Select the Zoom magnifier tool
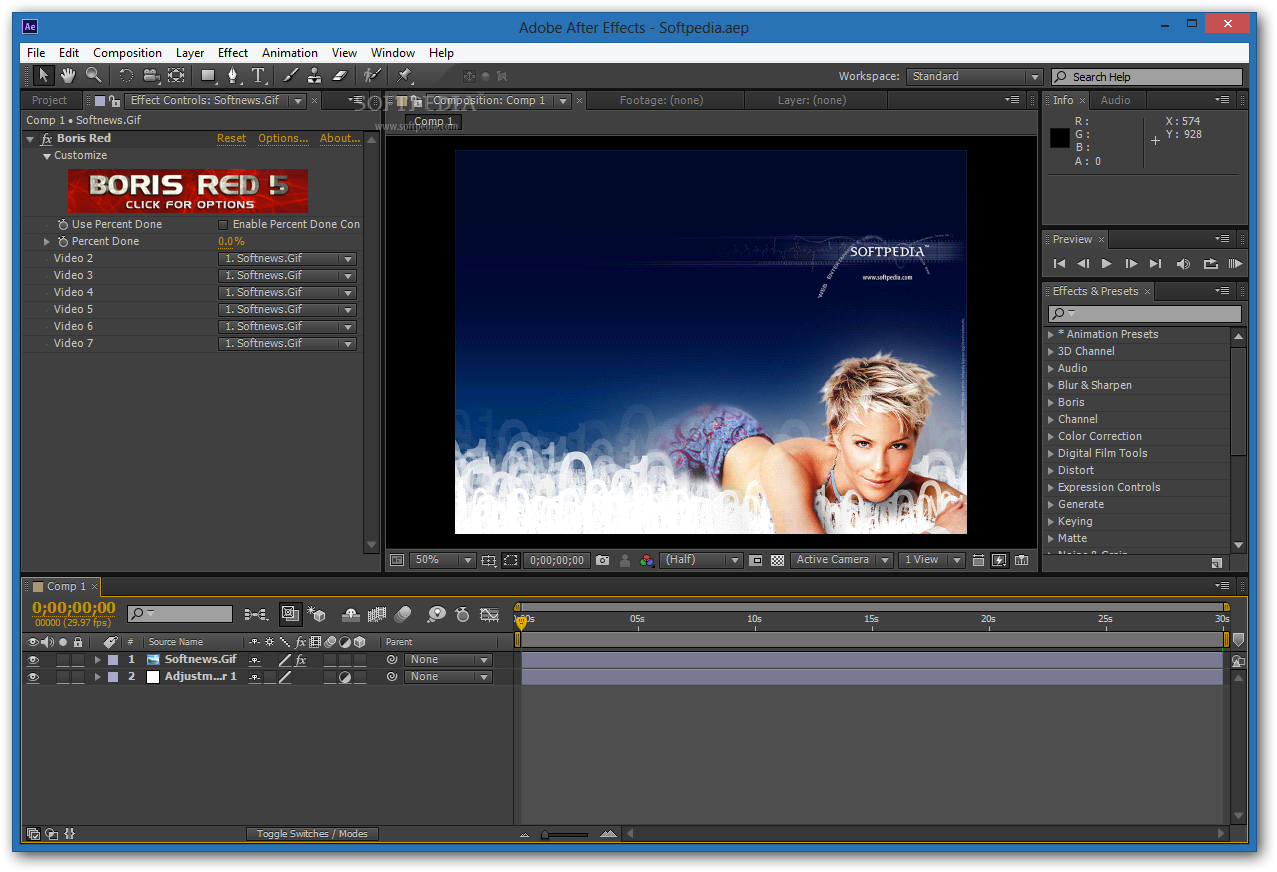Image resolution: width=1277 pixels, height=872 pixels. (x=93, y=75)
